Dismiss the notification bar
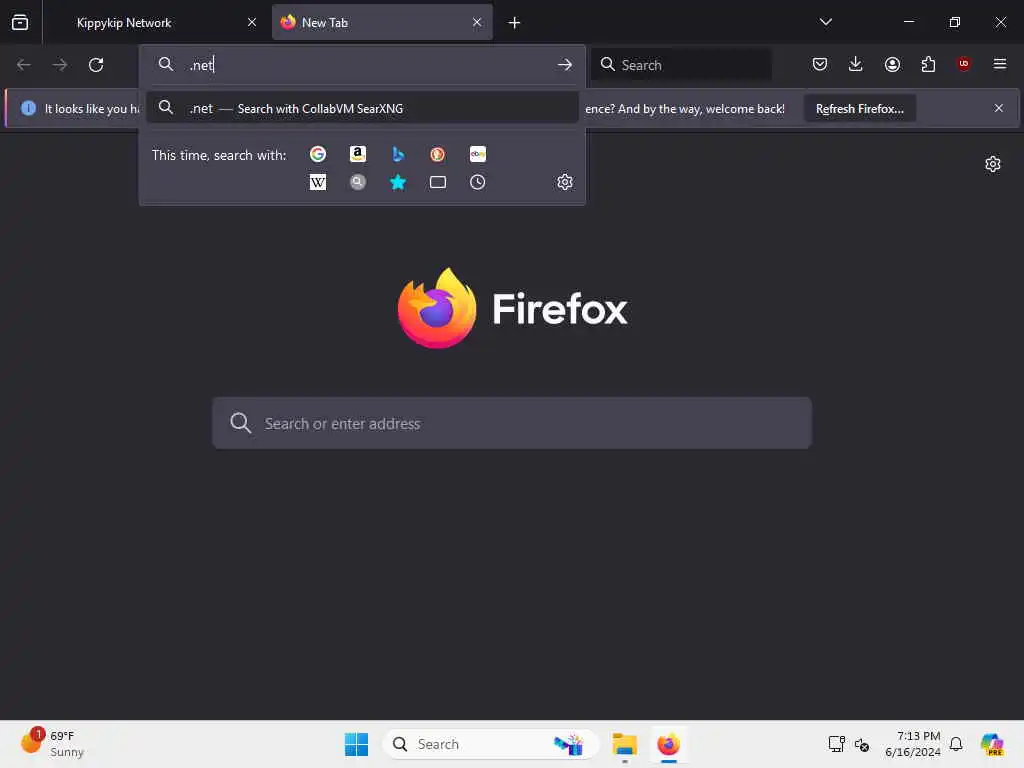Screen dimensions: 1024x768 click(999, 108)
